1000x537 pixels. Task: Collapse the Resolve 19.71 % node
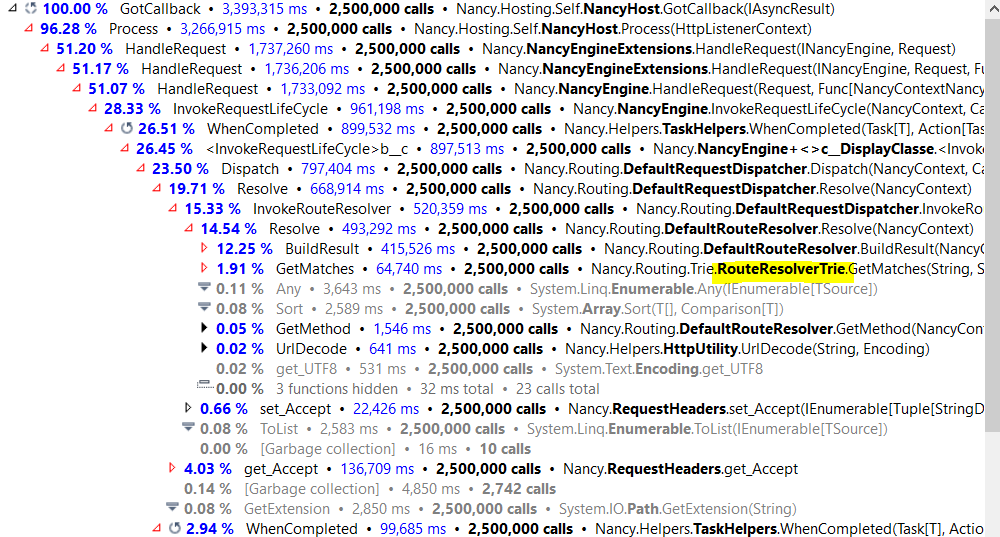[x=157, y=188]
